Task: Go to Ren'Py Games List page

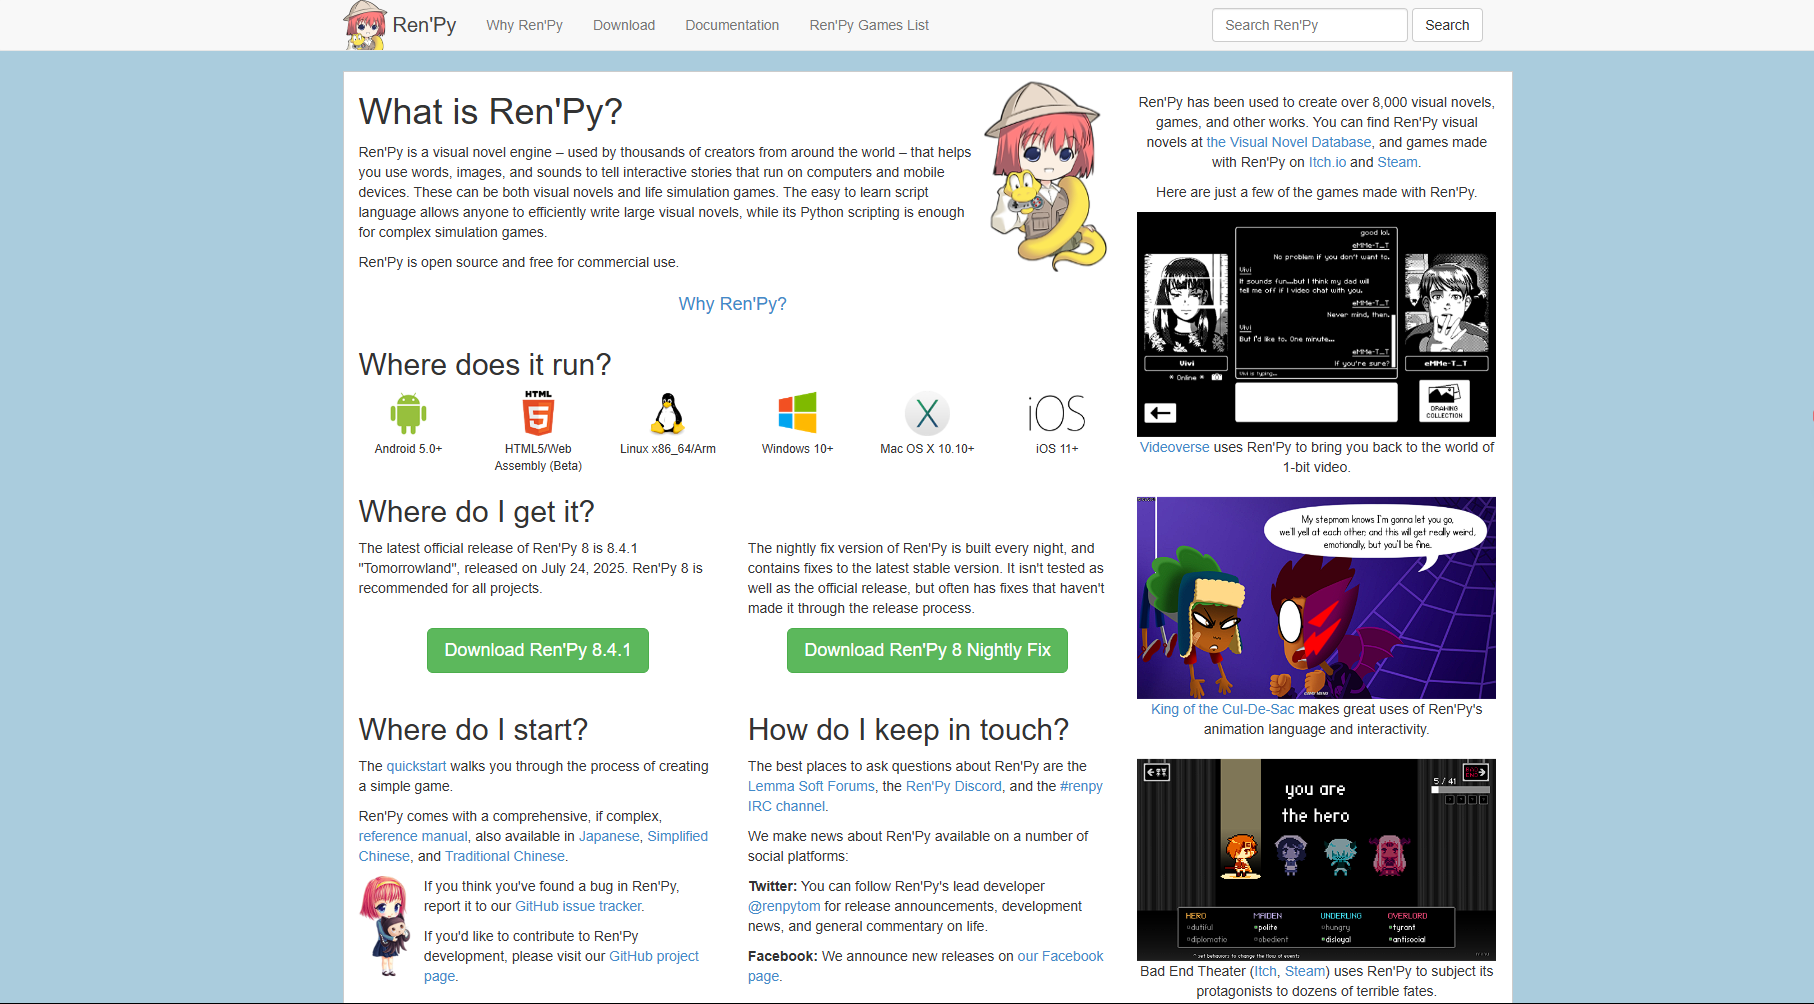Action: tap(869, 25)
